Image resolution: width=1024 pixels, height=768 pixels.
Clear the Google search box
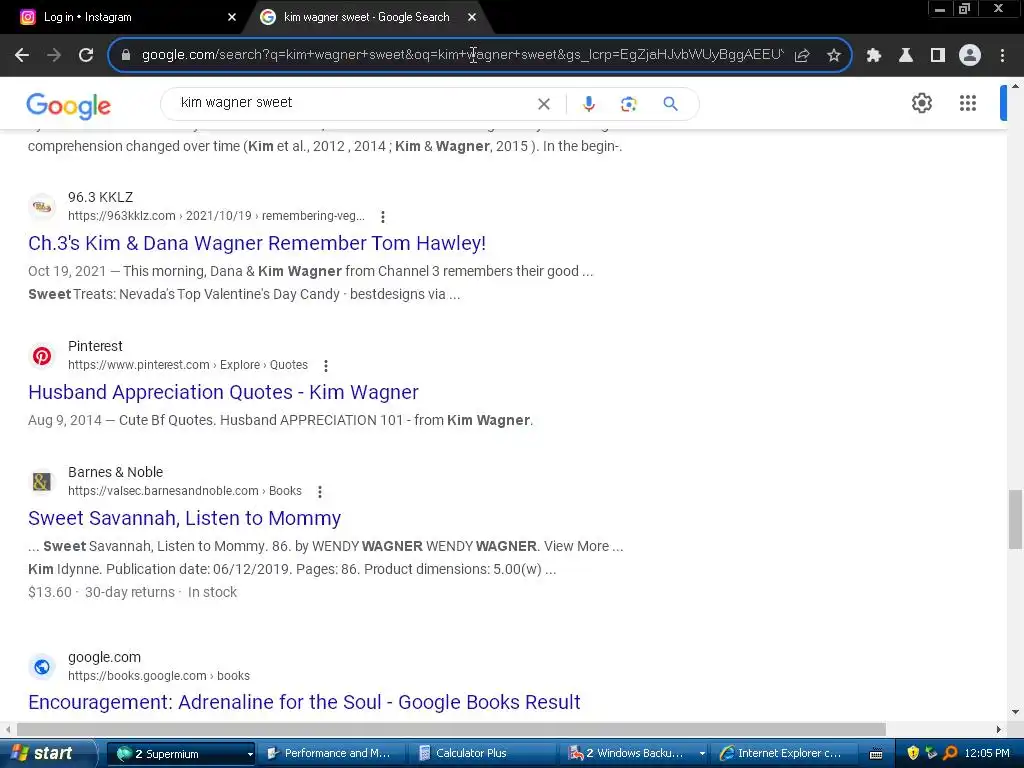pyautogui.click(x=543, y=104)
